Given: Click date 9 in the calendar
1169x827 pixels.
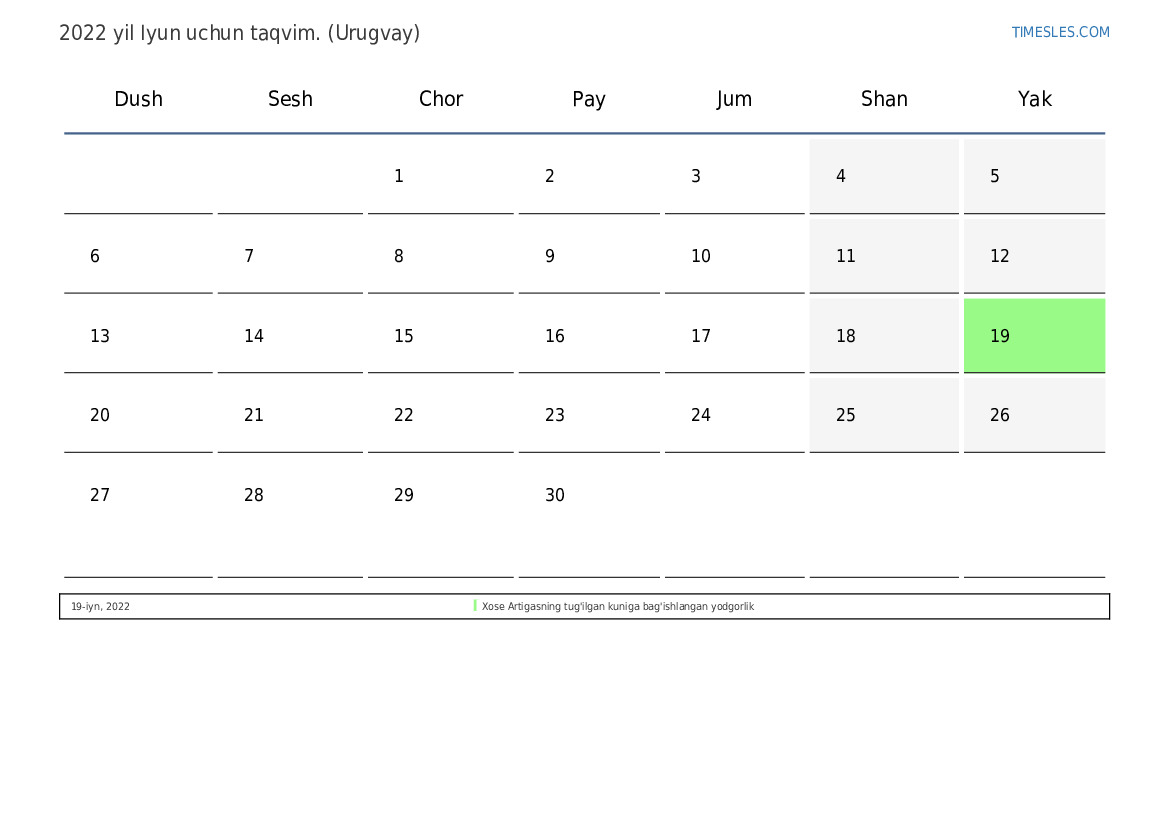Looking at the screenshot, I should [549, 256].
